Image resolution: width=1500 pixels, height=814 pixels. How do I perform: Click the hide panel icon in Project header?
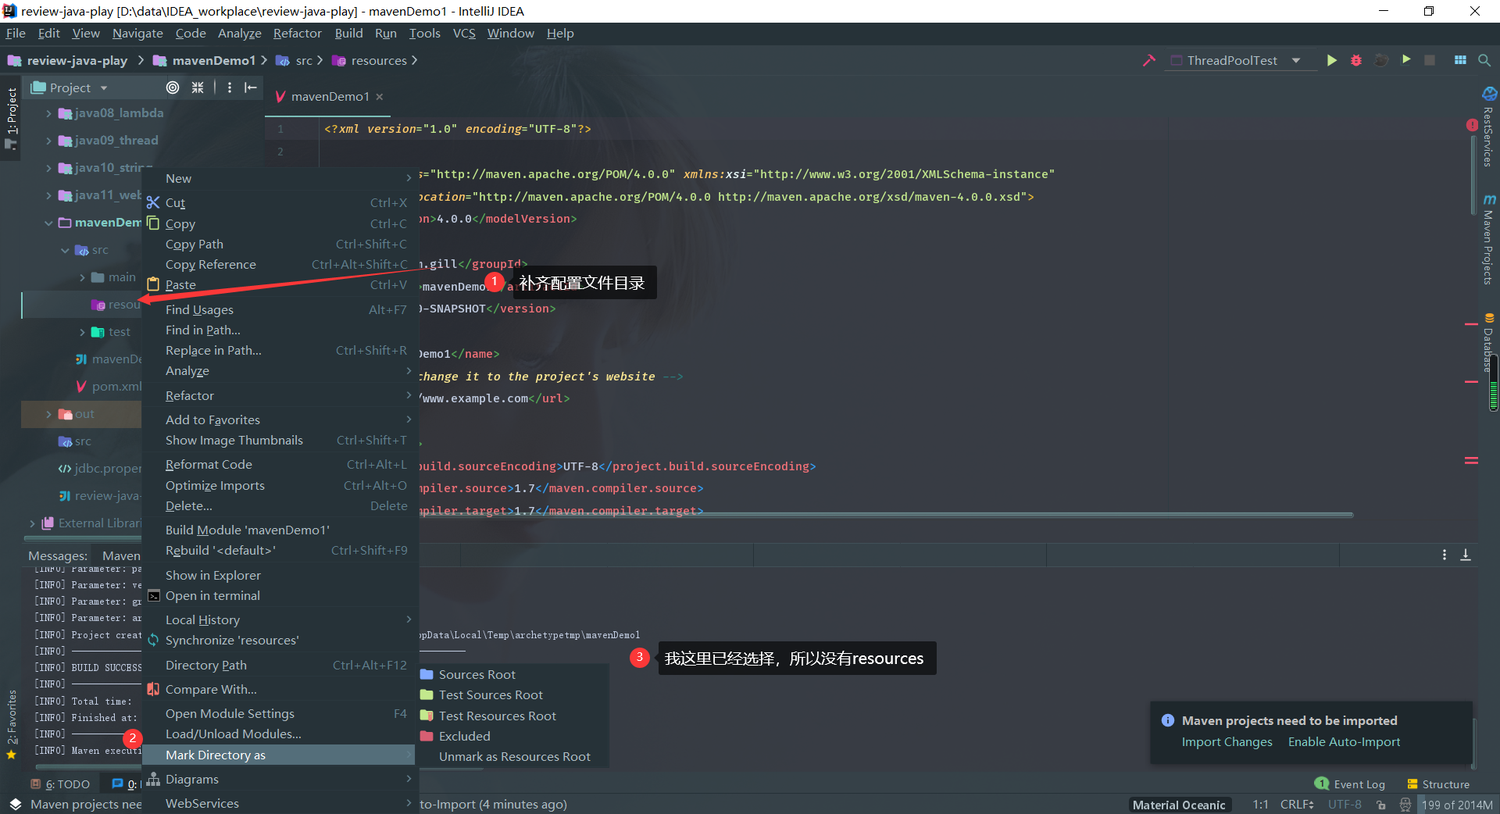click(x=251, y=87)
